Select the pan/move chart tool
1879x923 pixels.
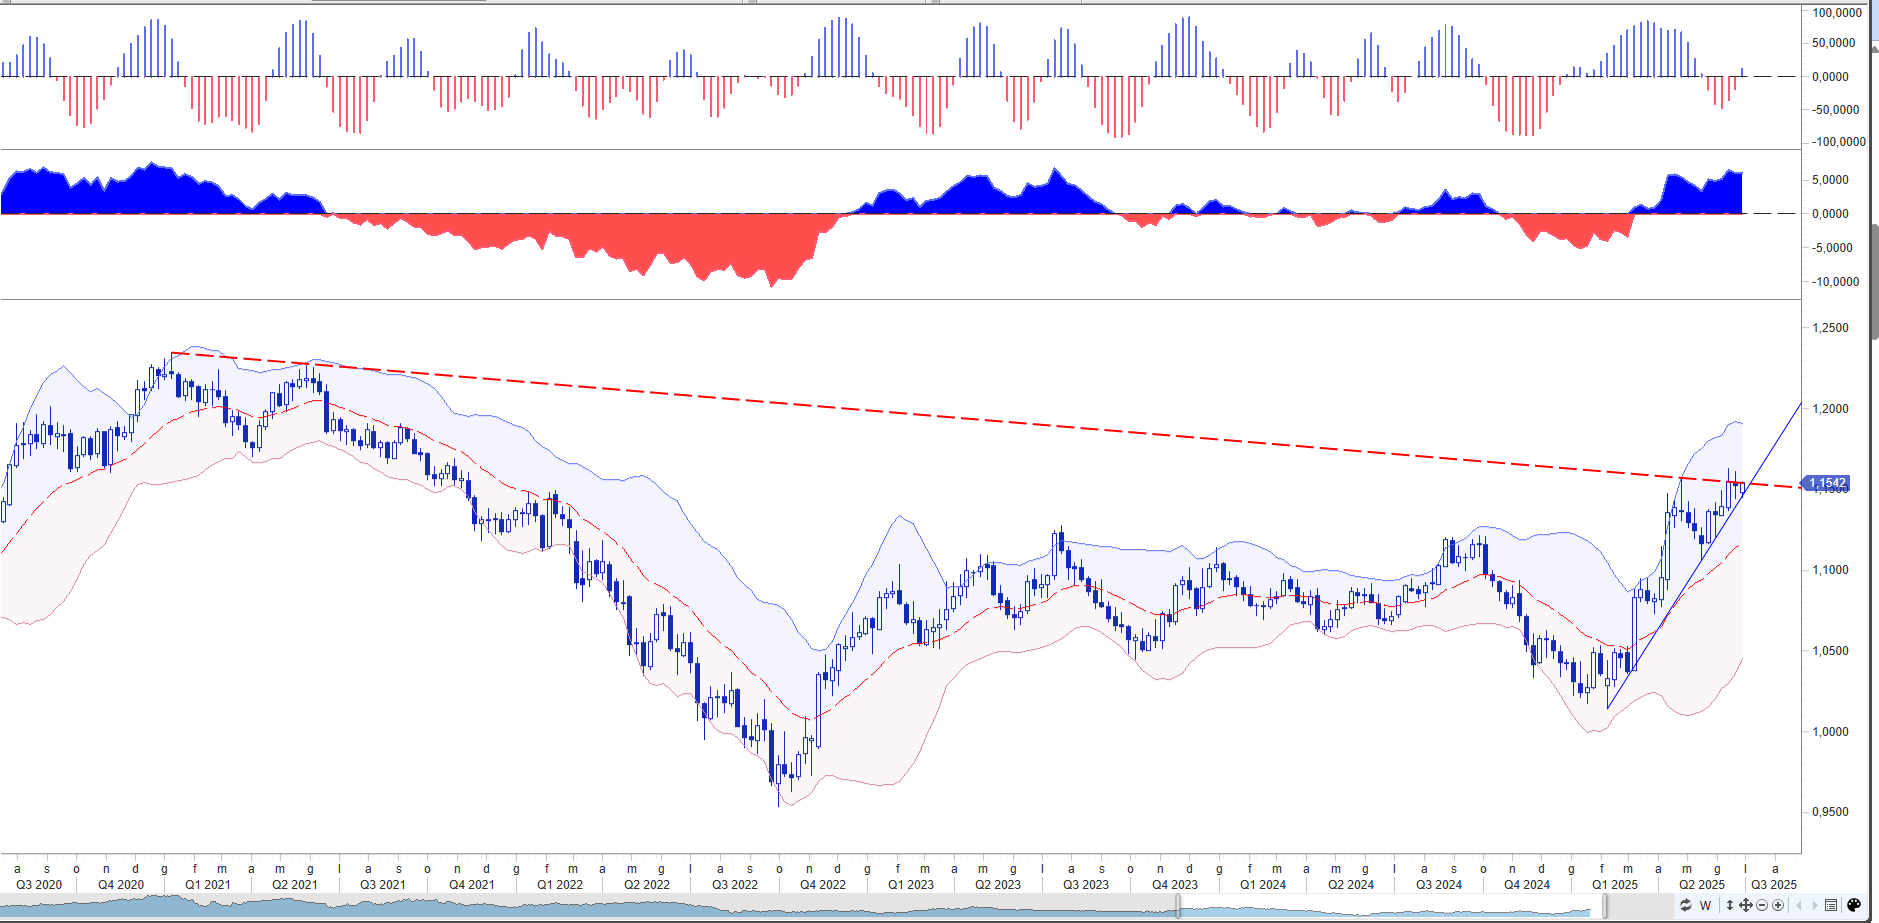[1746, 905]
